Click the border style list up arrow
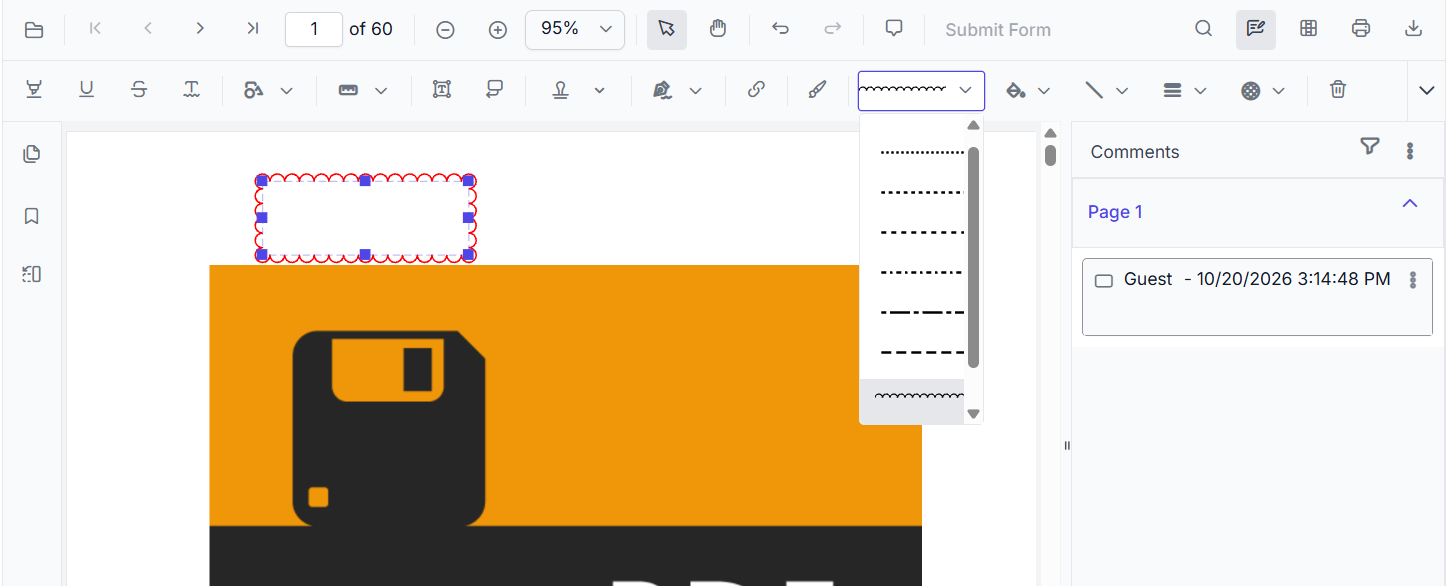 tap(973, 125)
